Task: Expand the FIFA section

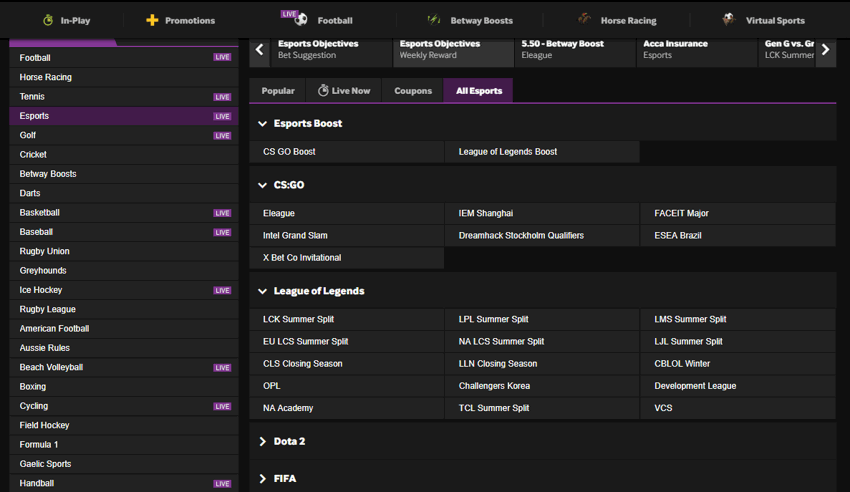Action: pyautogui.click(x=262, y=479)
